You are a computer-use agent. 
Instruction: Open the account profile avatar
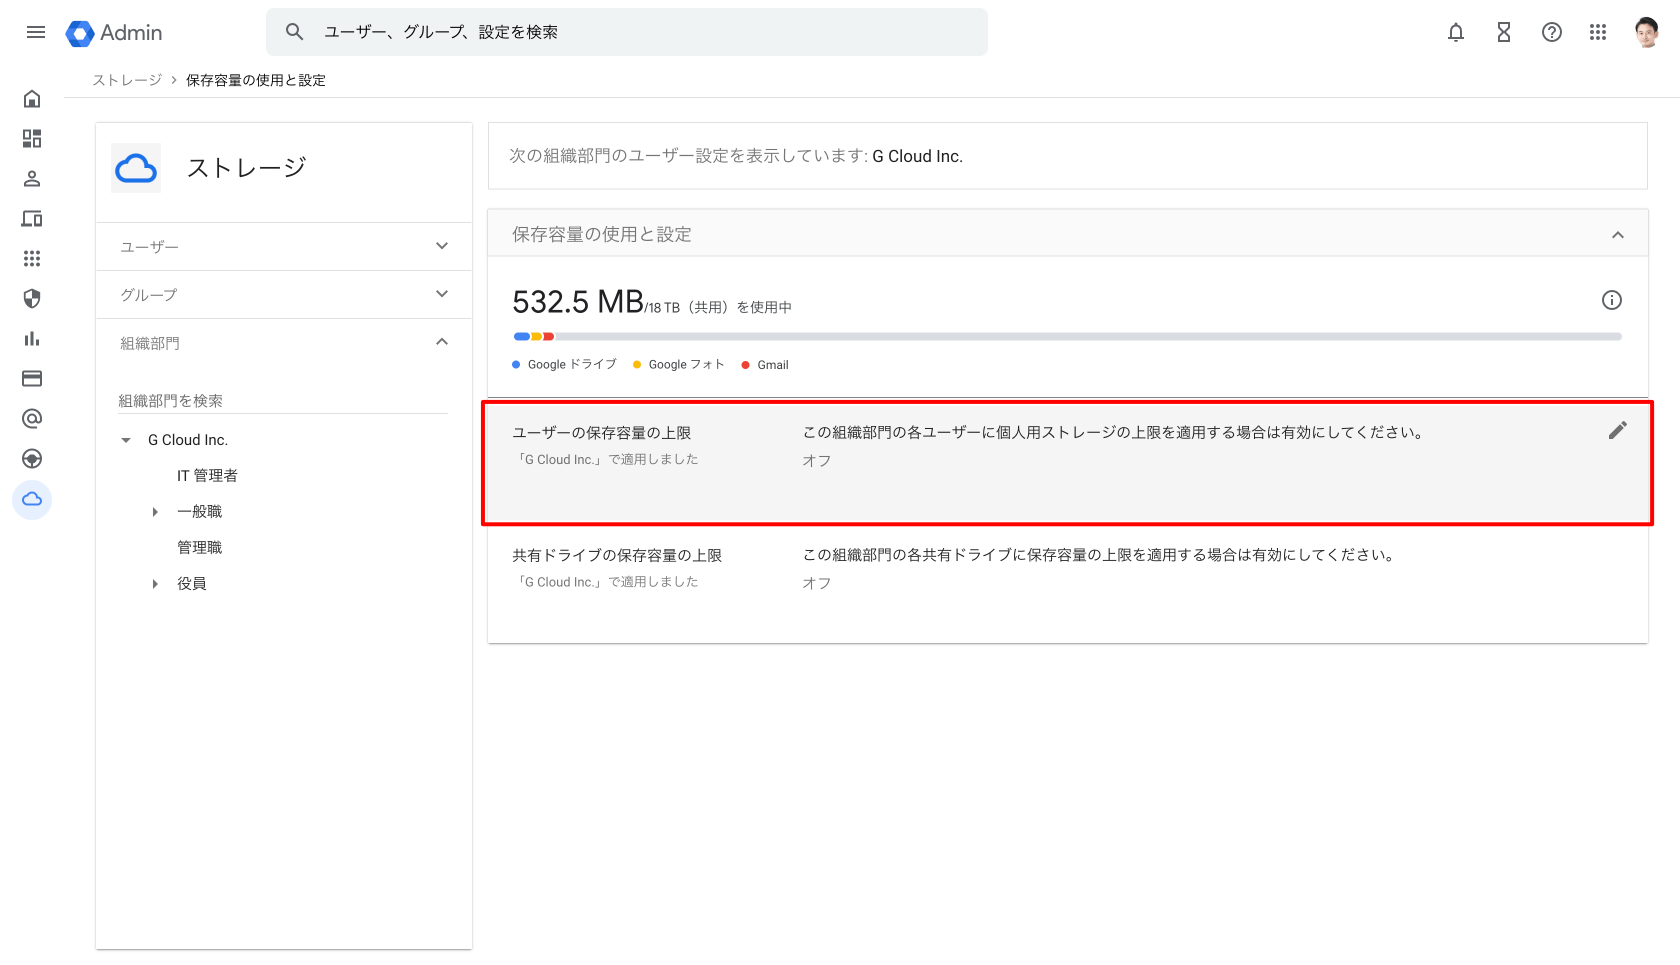pos(1647,32)
